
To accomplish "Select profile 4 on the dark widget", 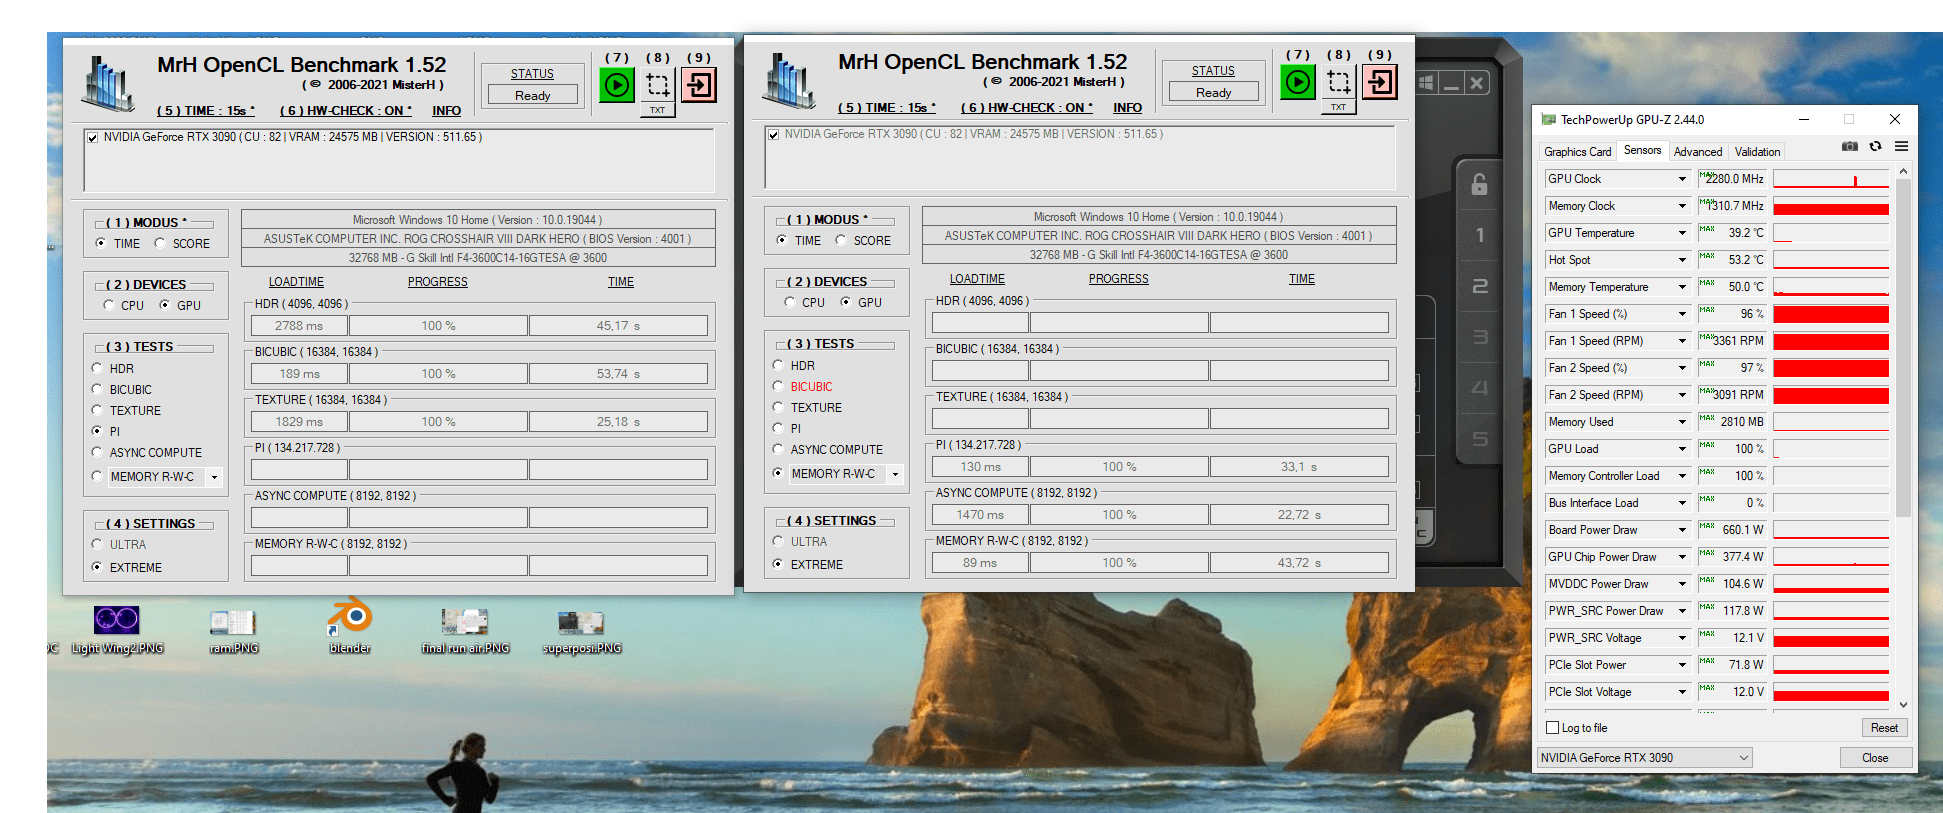I will point(1480,388).
